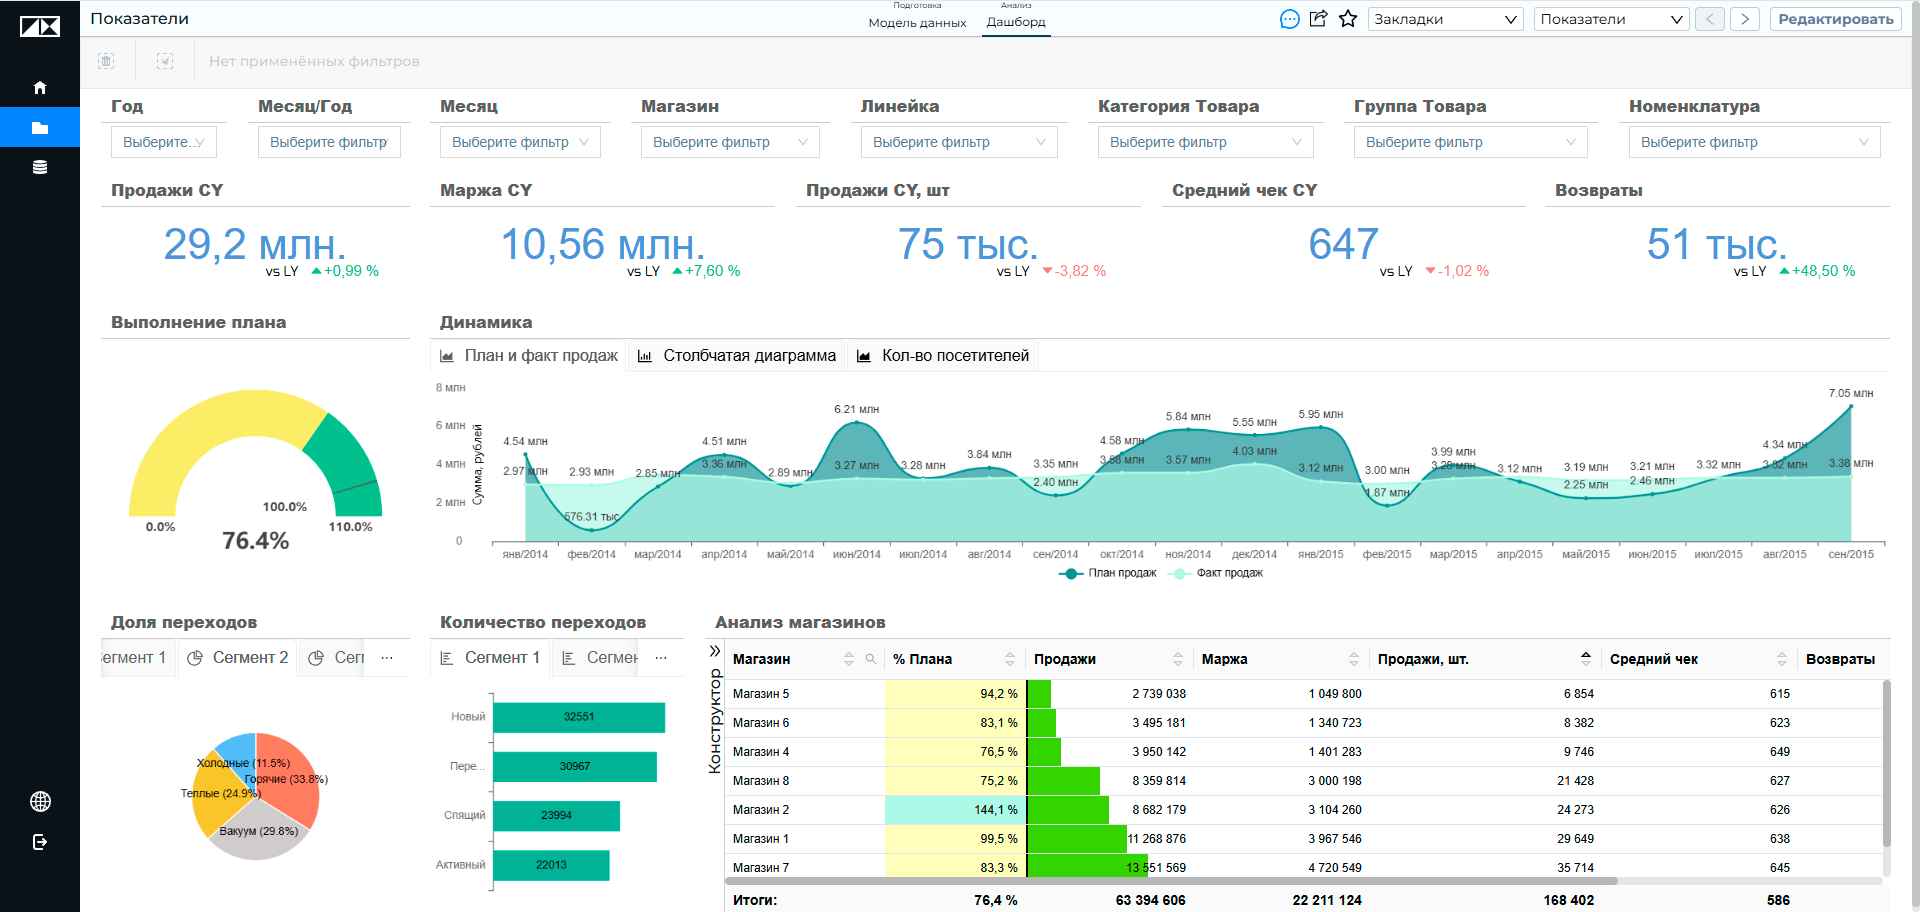Toggle План продаж legend series
This screenshot has height=912, width=1920.
point(1108,573)
